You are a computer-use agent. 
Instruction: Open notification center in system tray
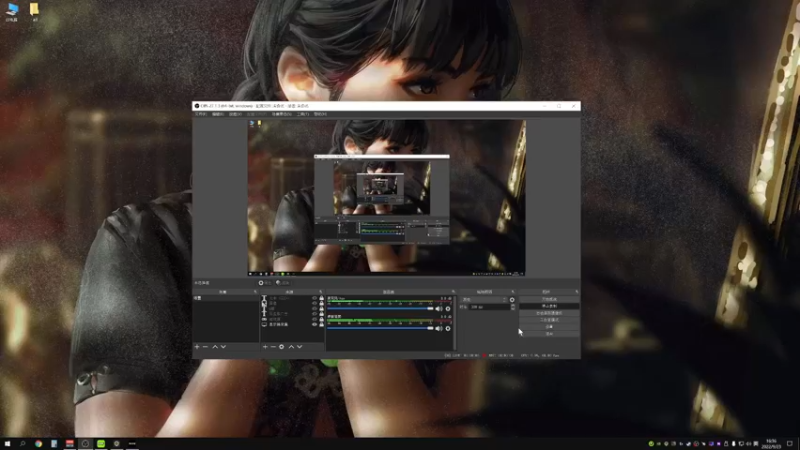pyautogui.click(x=790, y=444)
